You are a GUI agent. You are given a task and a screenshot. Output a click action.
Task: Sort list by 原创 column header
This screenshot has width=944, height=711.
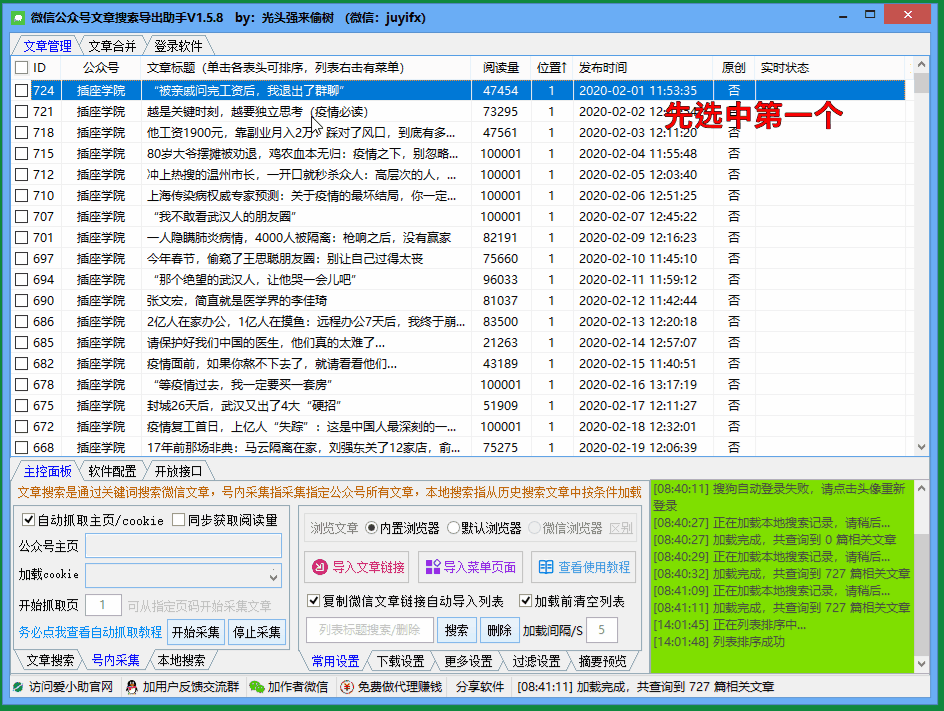click(733, 67)
